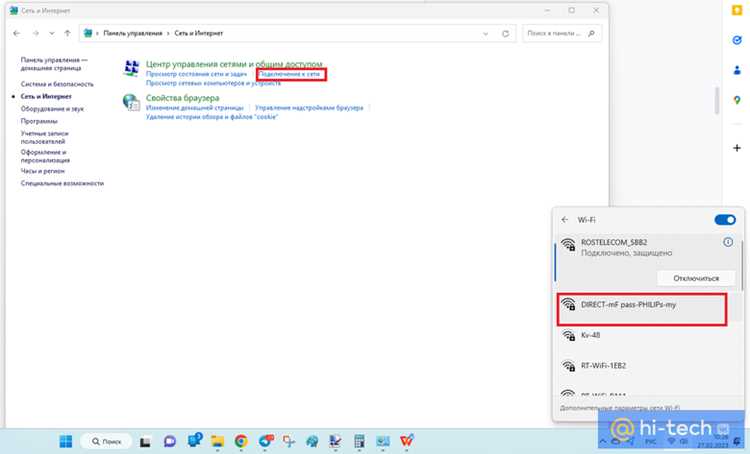Screen dimensions: 750x454
Task: Select the RT-WiFi-1EB2 network
Action: pyautogui.click(x=648, y=365)
